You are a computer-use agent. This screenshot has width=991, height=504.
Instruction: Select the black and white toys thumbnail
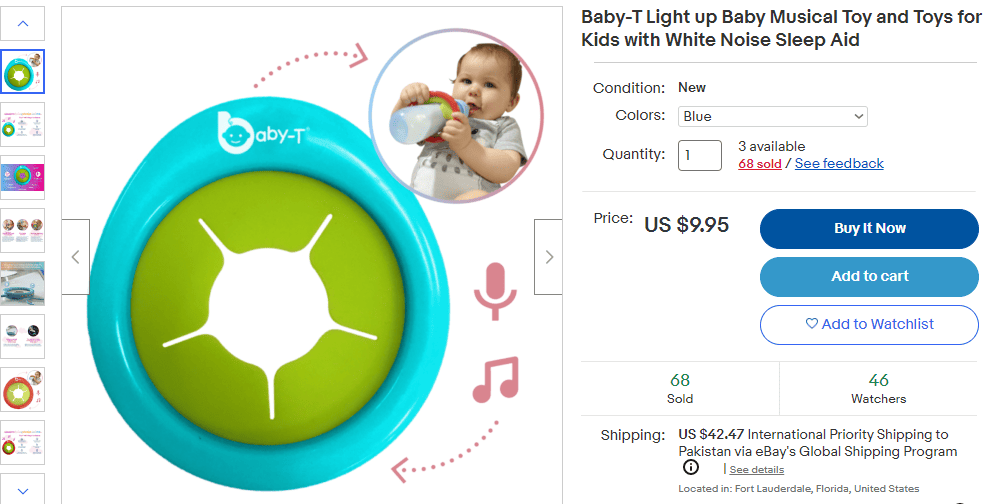click(23, 337)
